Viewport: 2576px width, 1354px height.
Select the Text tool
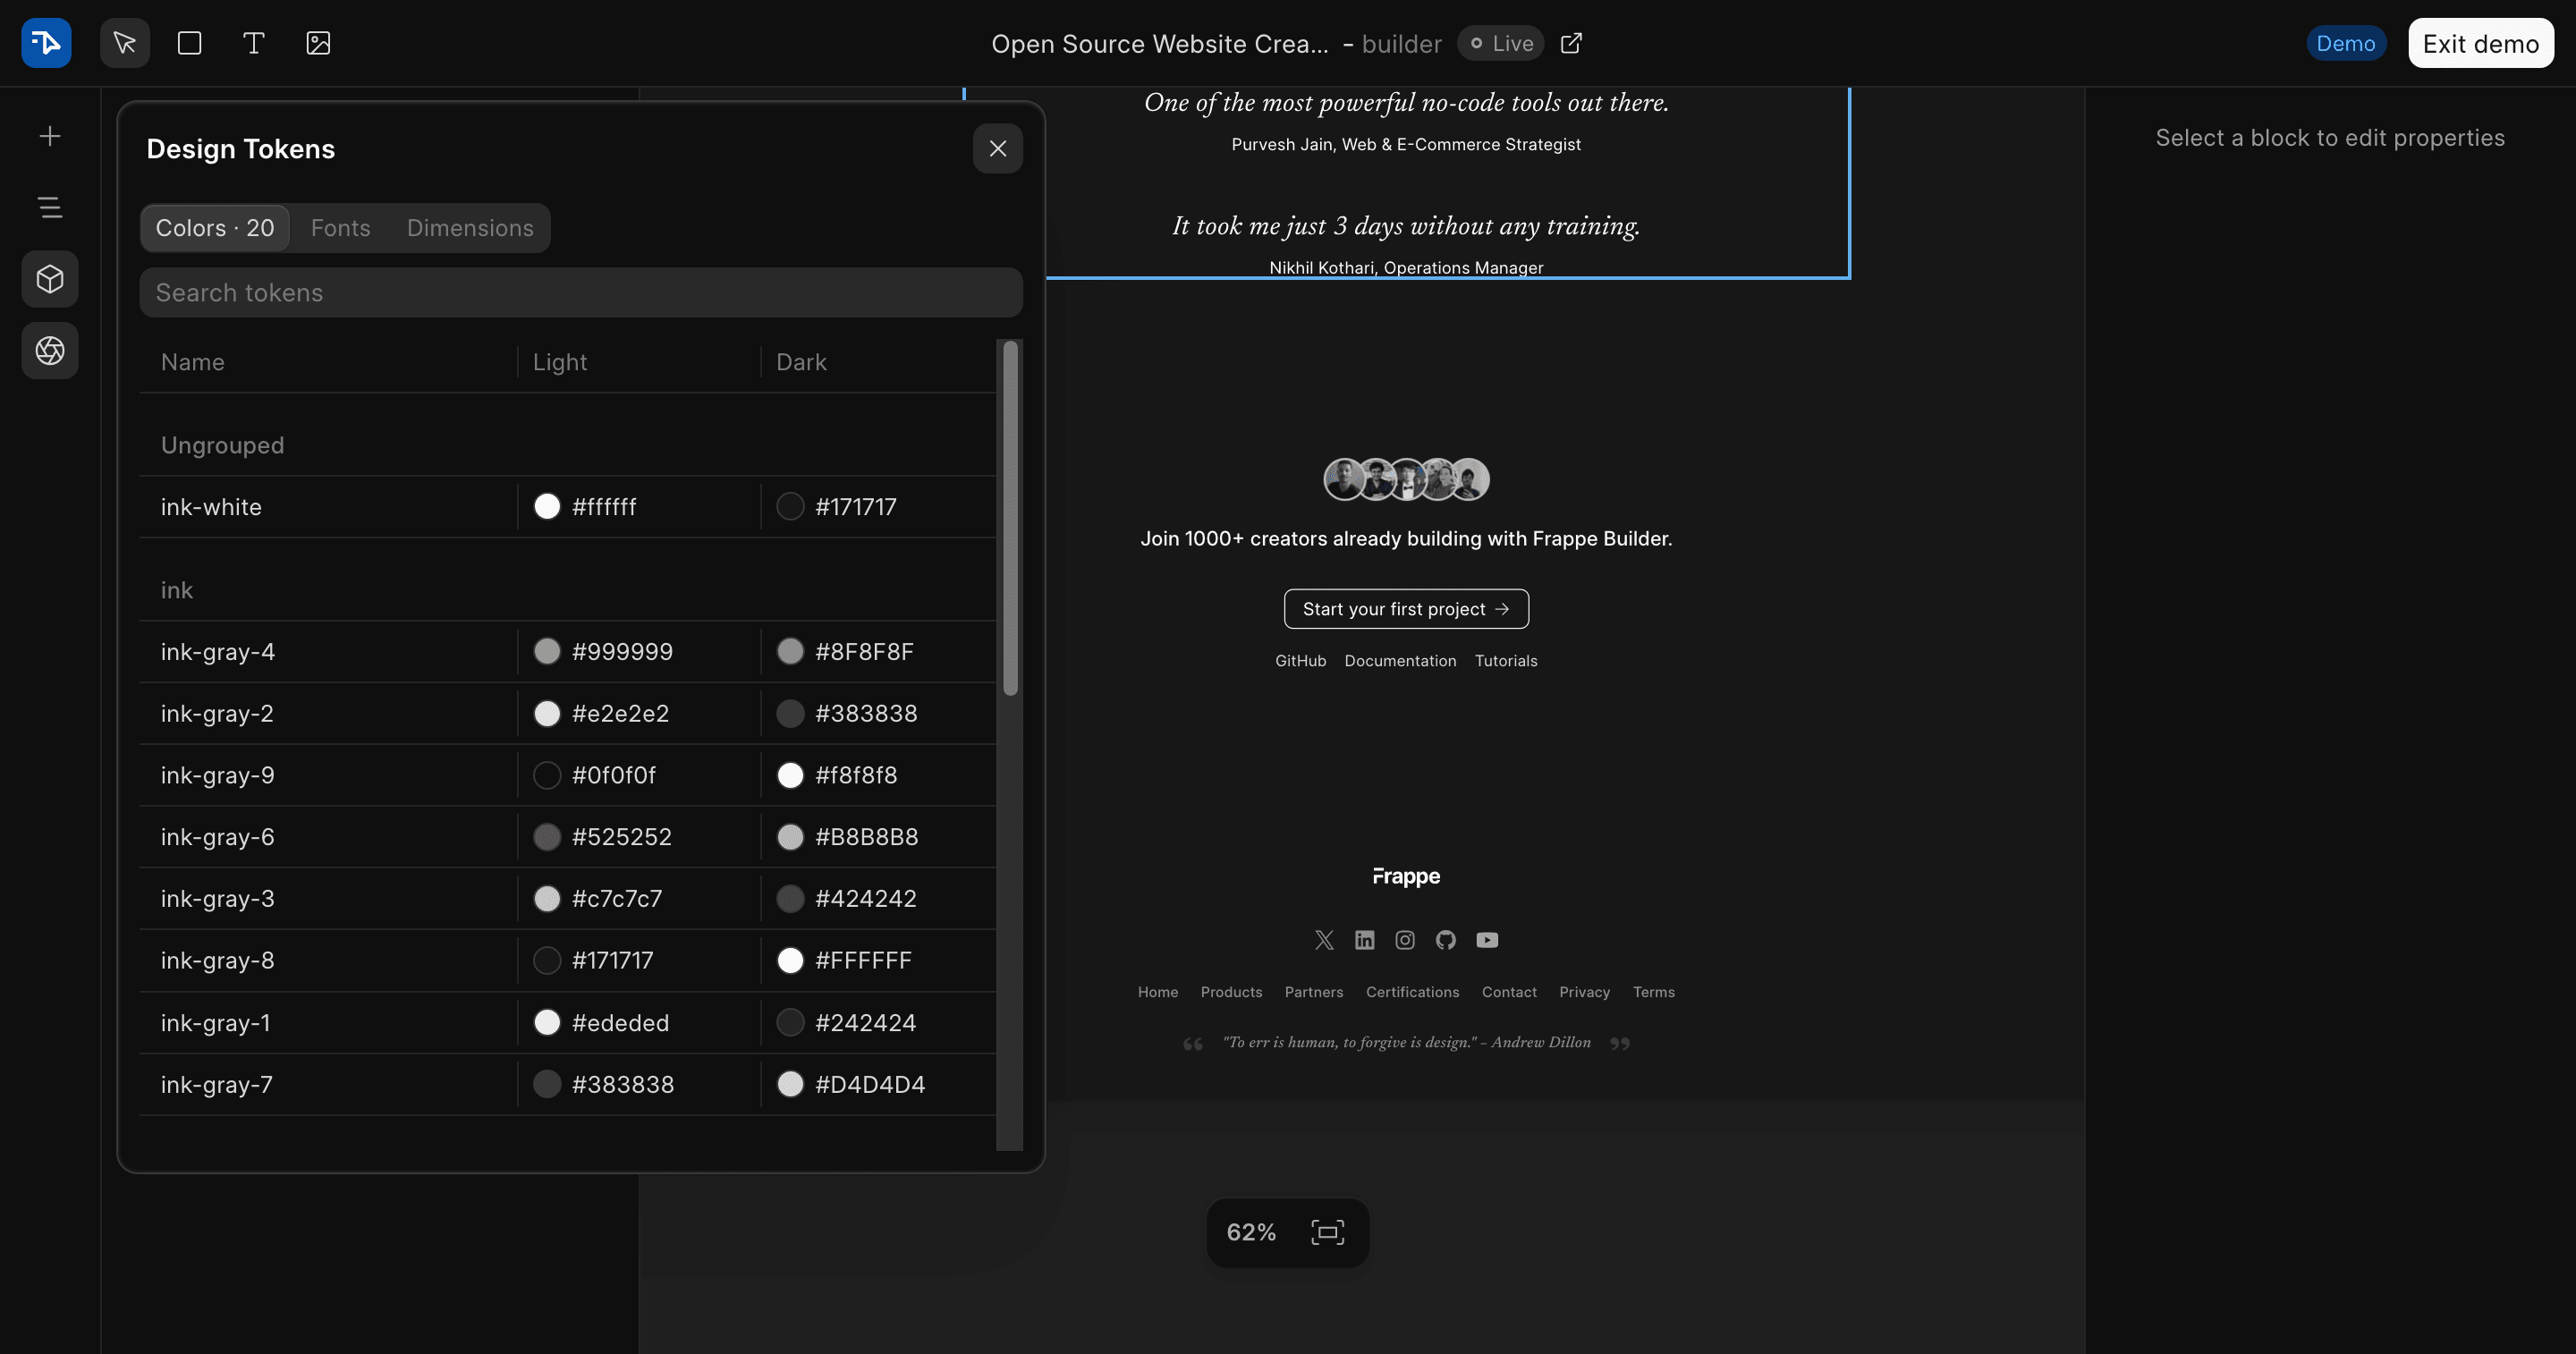(x=254, y=43)
